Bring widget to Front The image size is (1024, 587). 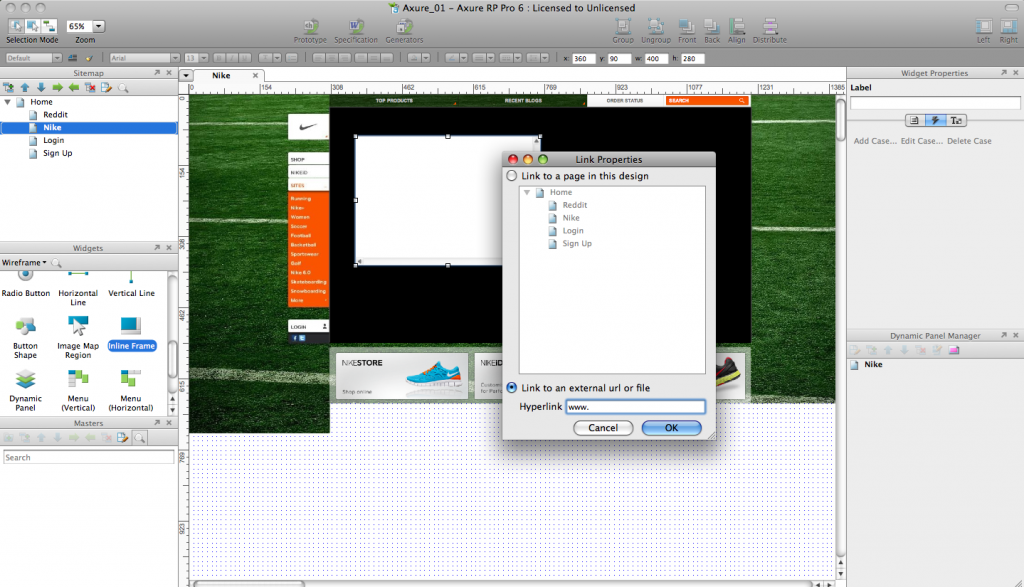click(686, 31)
